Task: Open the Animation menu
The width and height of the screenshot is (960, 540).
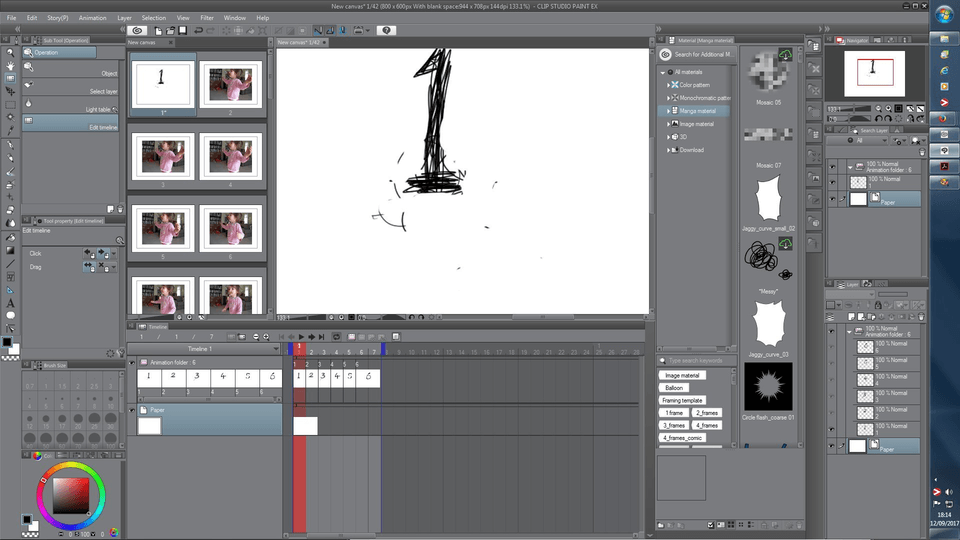Action: click(92, 18)
